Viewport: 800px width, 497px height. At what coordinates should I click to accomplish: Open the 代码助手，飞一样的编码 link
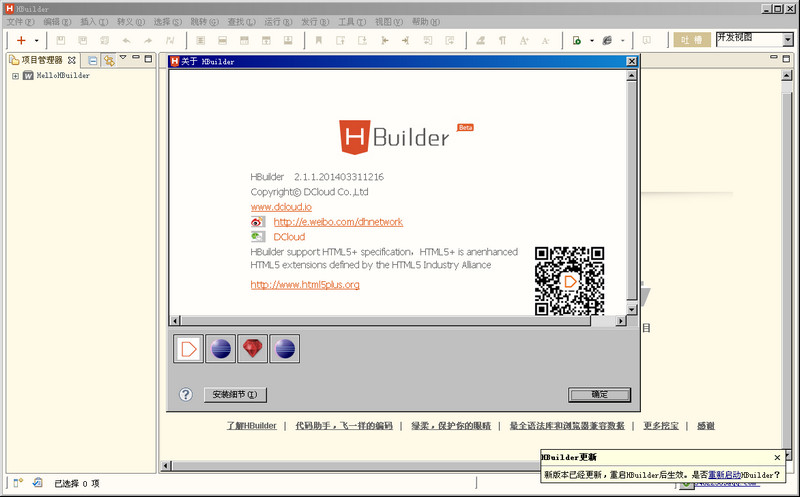tap(344, 426)
